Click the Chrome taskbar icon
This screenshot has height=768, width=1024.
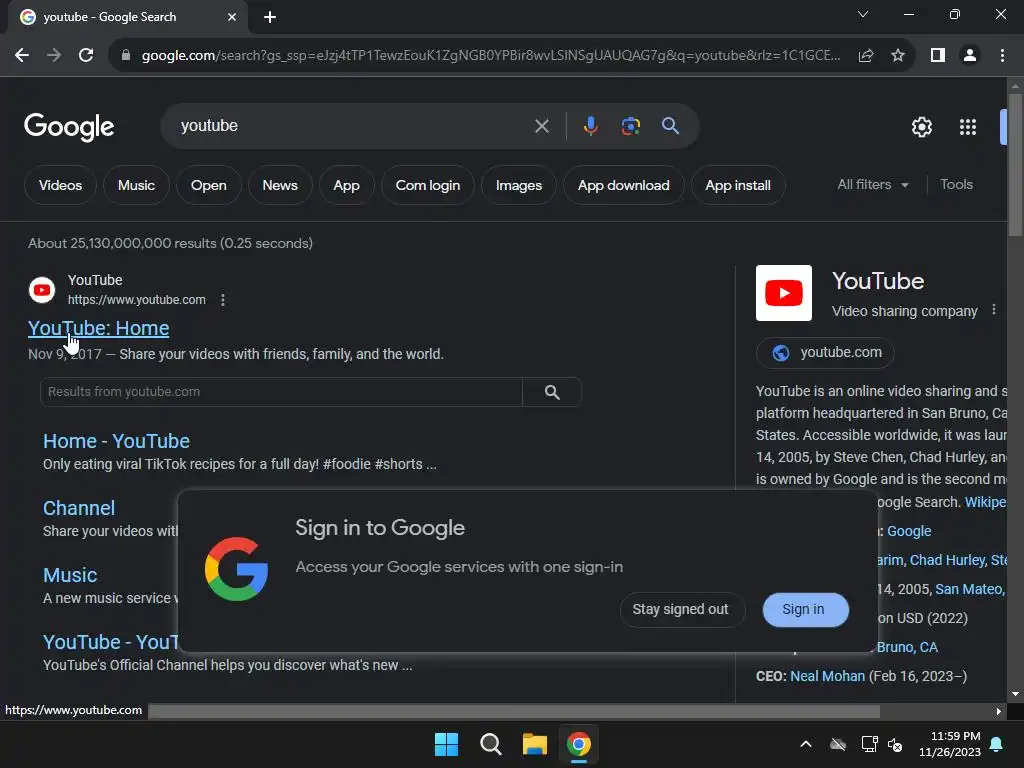pyautogui.click(x=579, y=744)
